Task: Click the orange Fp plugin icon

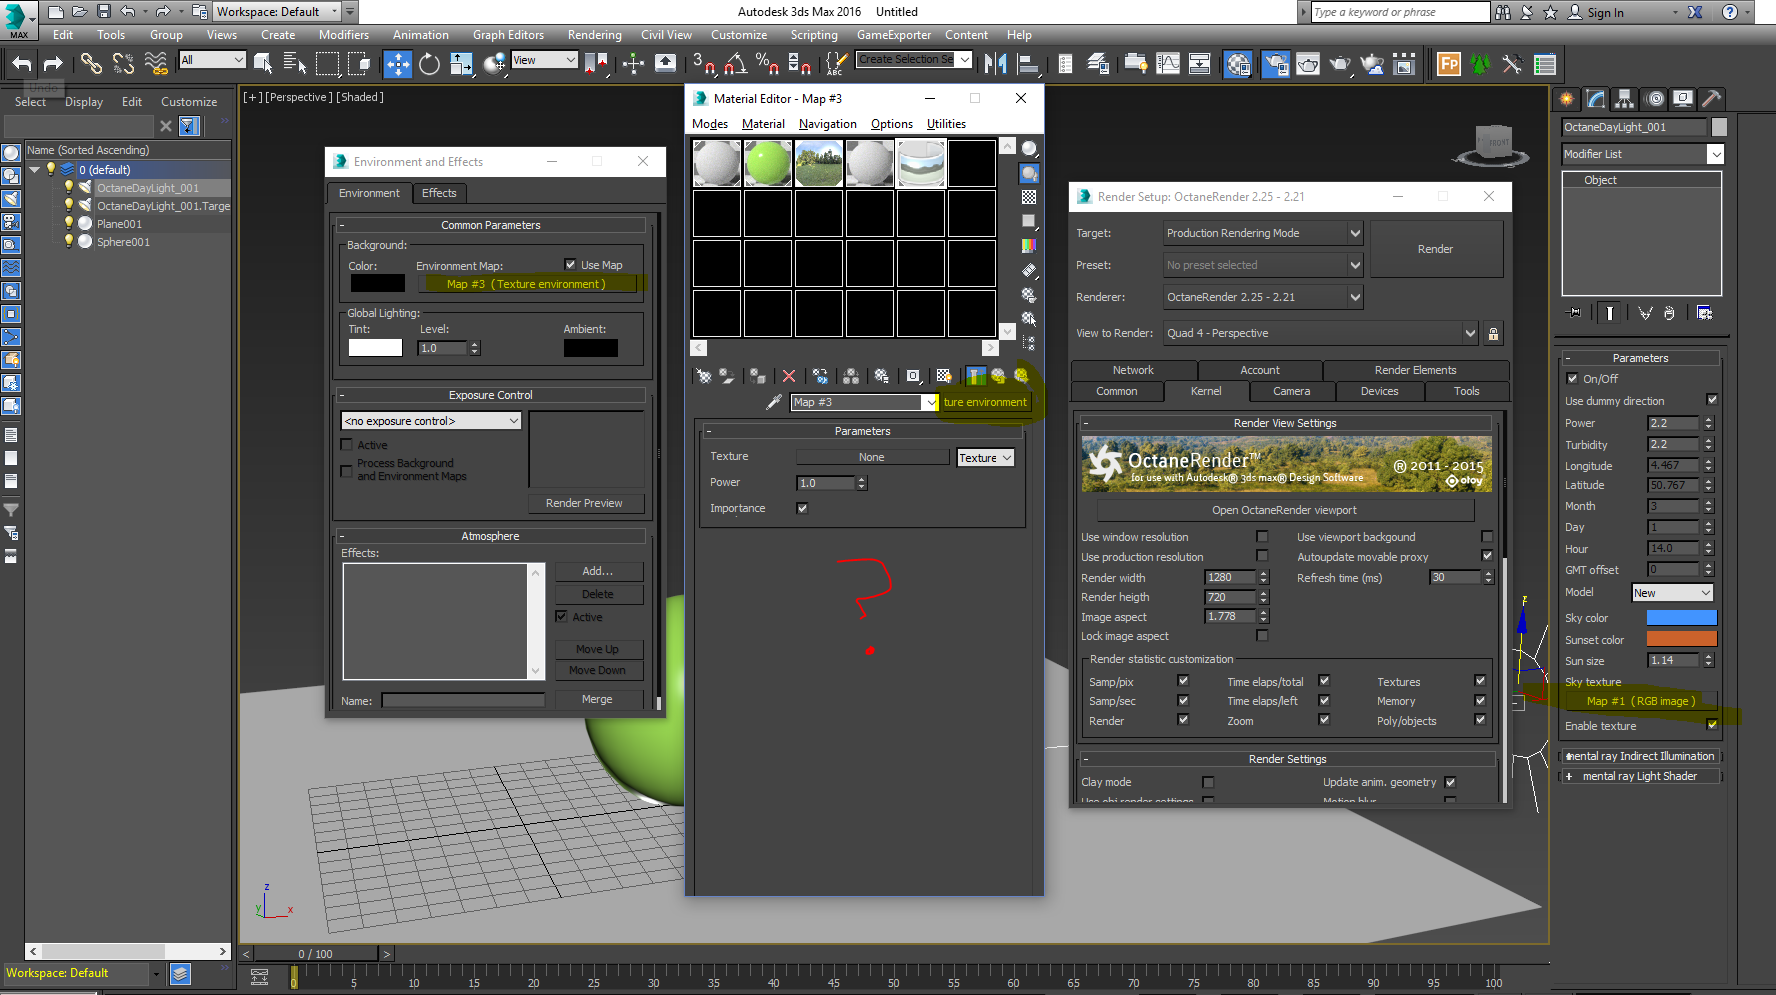Action: point(1449,64)
